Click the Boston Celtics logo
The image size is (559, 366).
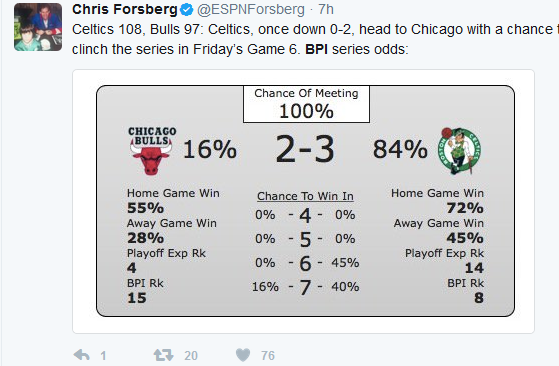click(x=460, y=151)
